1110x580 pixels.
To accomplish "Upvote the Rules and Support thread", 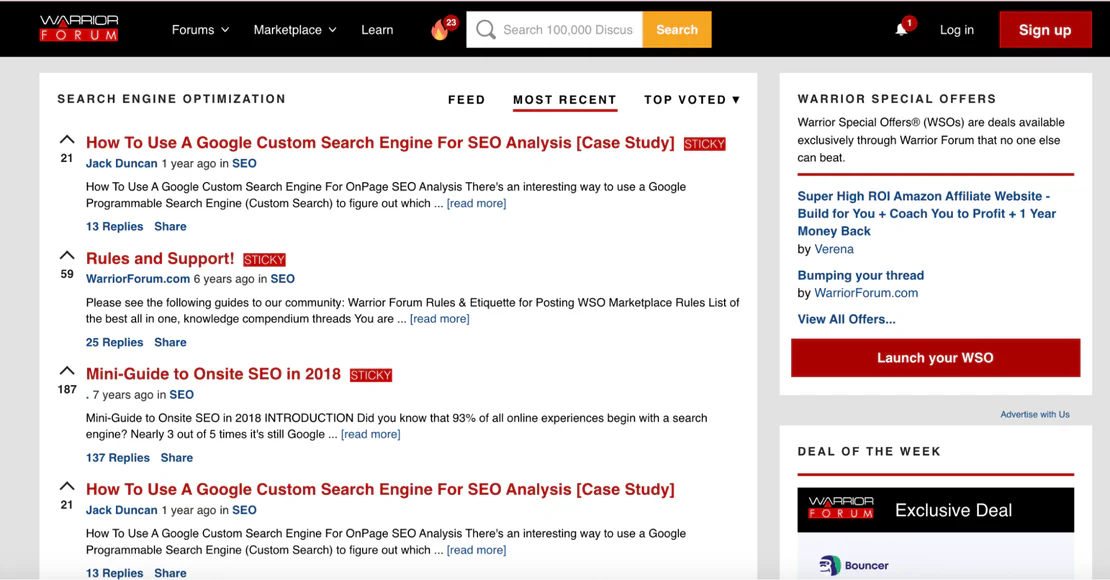I will (67, 256).
